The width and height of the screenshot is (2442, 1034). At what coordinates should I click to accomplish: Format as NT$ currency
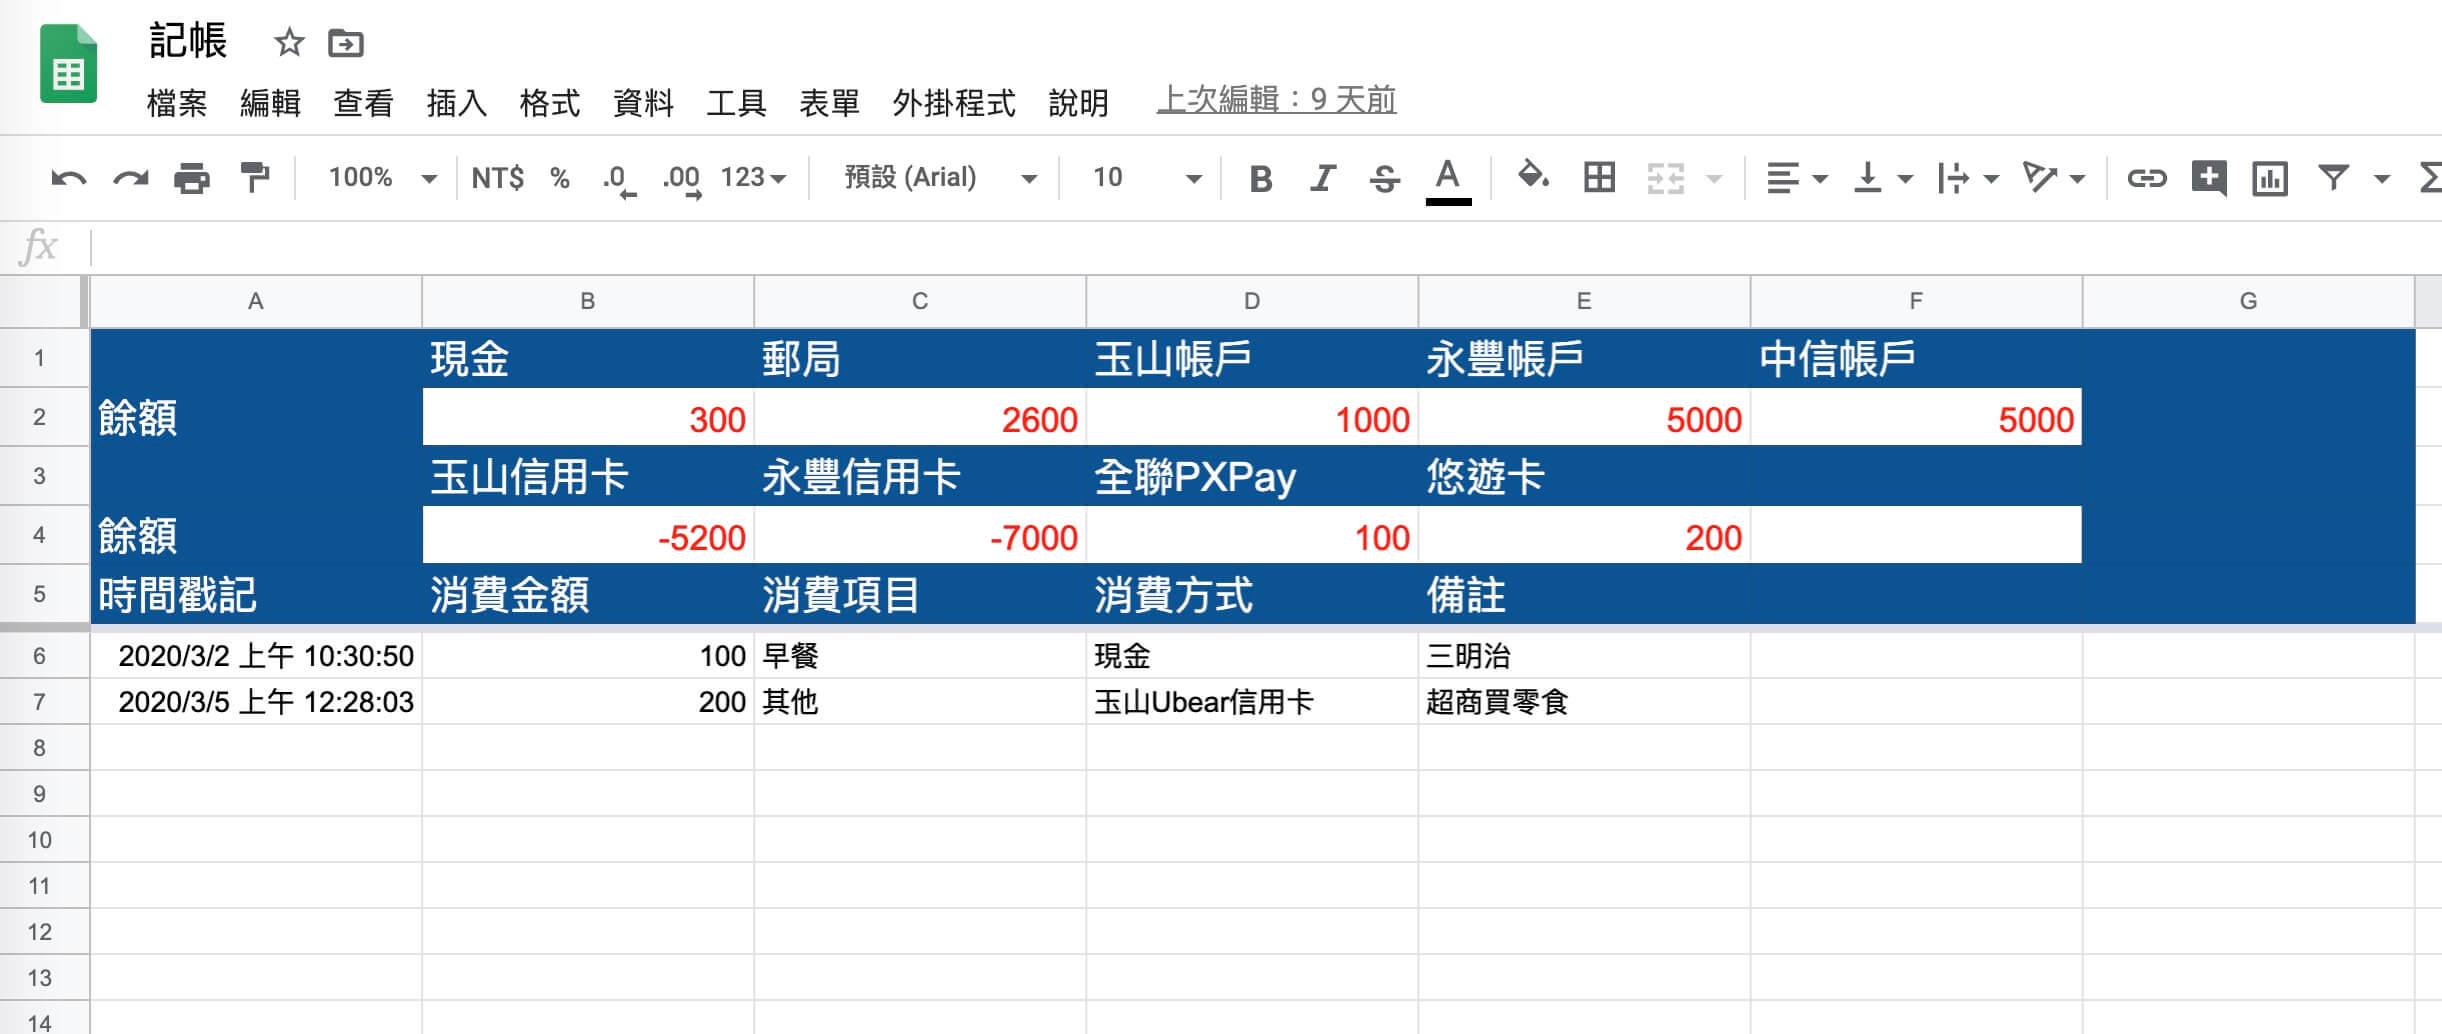(497, 178)
